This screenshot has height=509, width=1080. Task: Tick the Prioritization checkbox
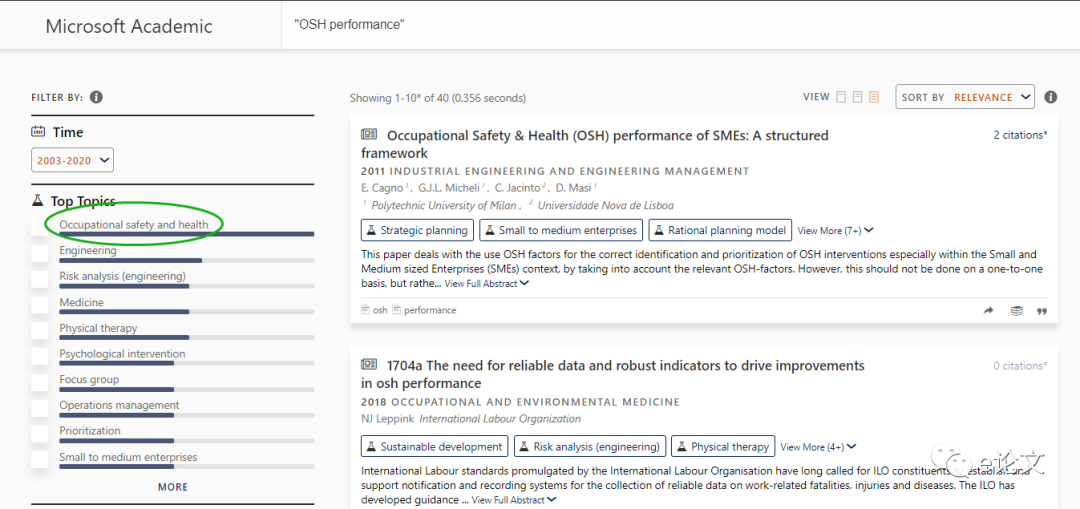pyautogui.click(x=39, y=434)
